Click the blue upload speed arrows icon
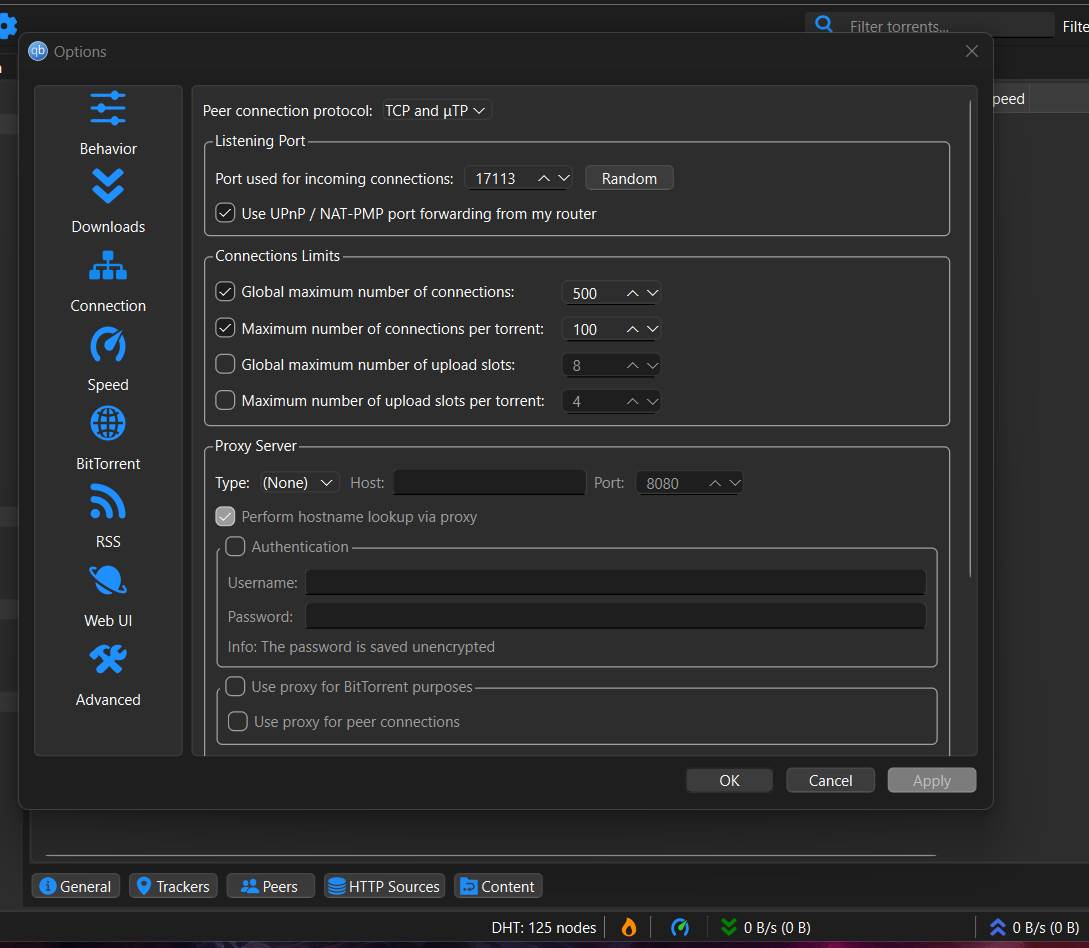The height and width of the screenshot is (948, 1089). coord(997,927)
